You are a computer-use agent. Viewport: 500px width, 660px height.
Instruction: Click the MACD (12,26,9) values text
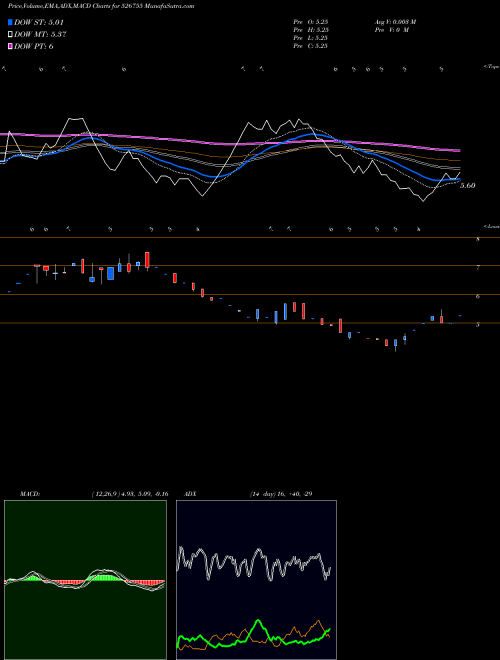[130, 494]
